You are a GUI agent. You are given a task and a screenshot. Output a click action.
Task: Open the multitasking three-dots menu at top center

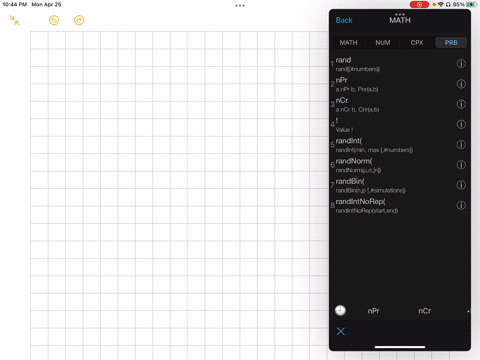click(x=240, y=6)
